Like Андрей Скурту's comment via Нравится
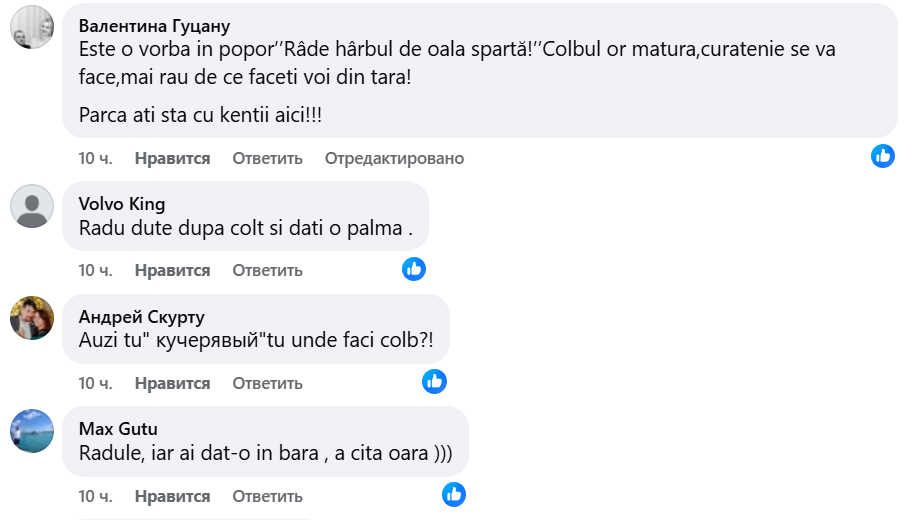Viewport: 915px width, 520px height. (172, 383)
